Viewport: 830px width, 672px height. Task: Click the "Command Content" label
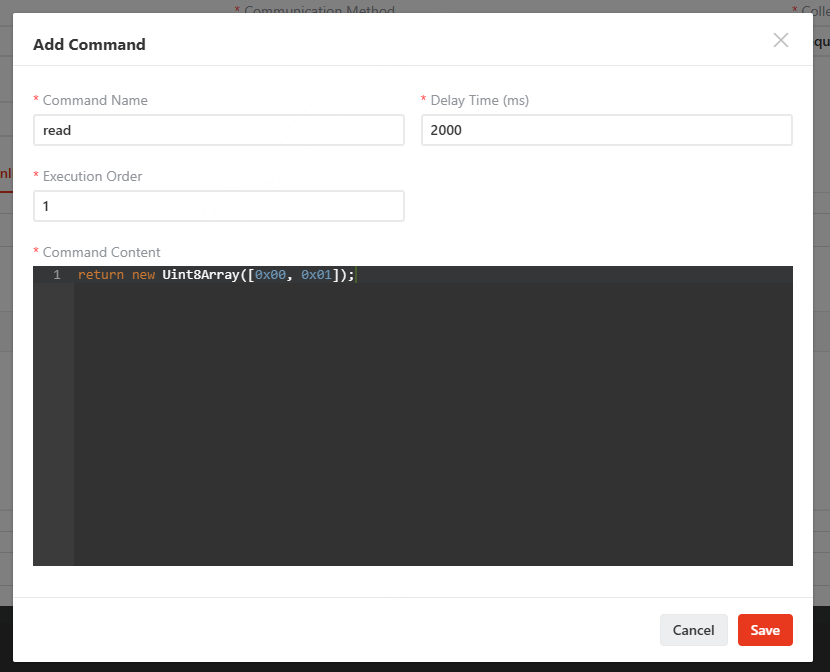pyautogui.click(x=102, y=252)
